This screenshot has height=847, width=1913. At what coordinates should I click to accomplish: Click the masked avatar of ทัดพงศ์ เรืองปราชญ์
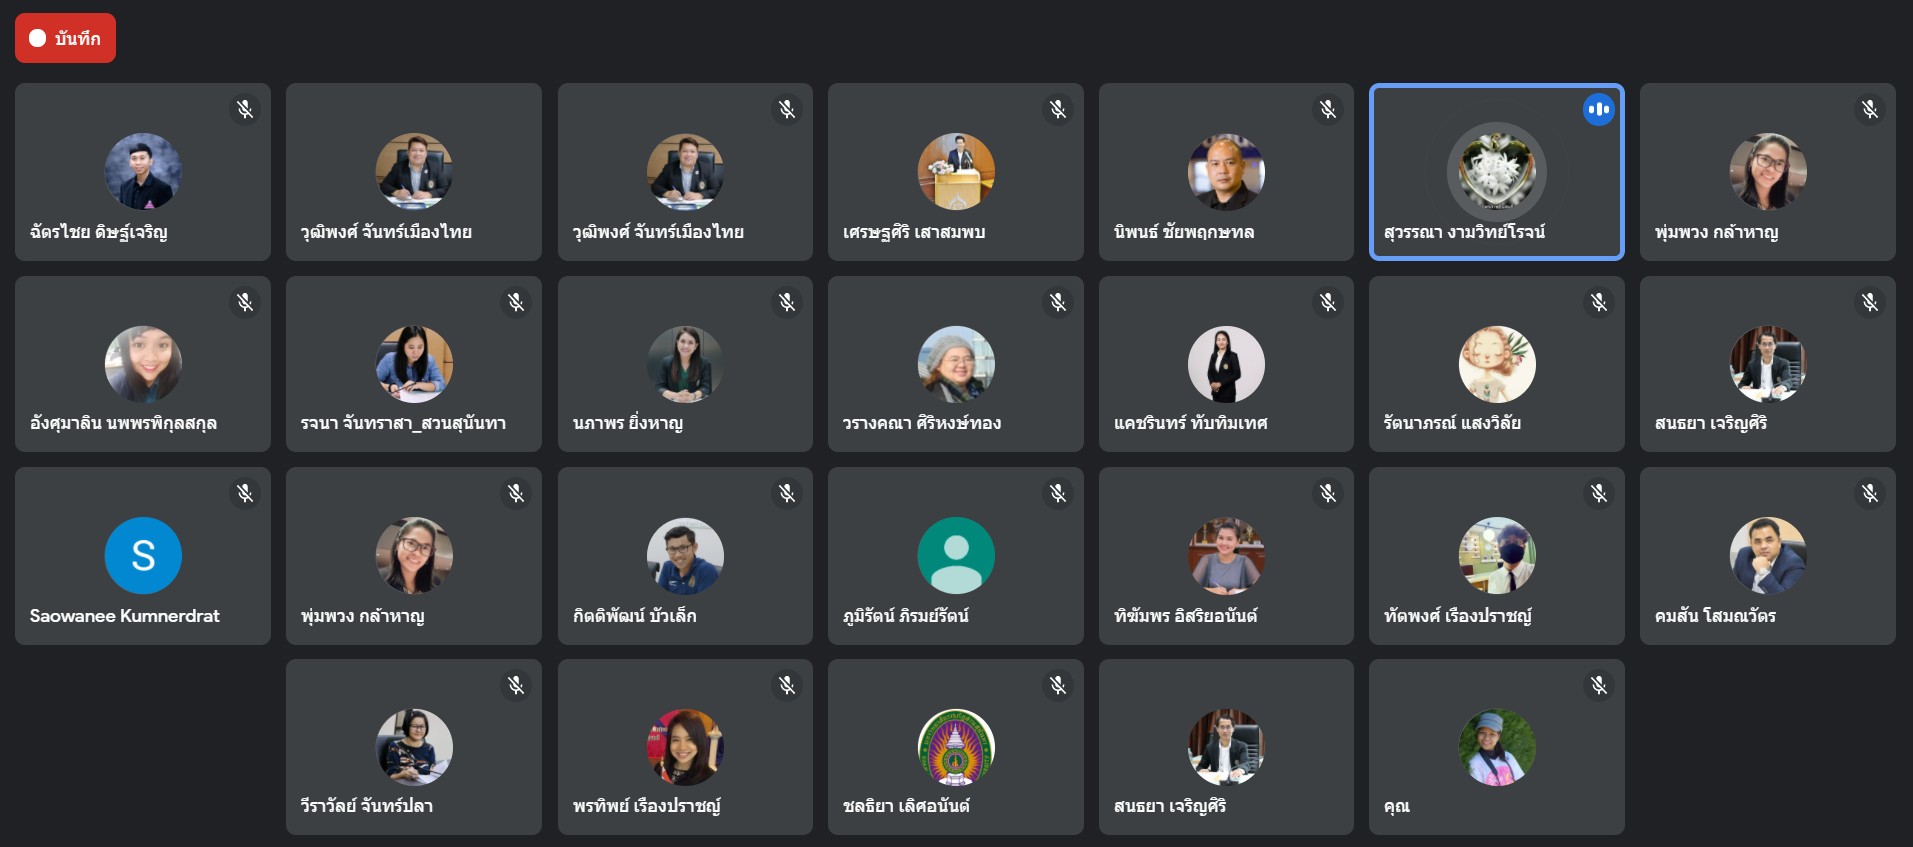(1497, 555)
